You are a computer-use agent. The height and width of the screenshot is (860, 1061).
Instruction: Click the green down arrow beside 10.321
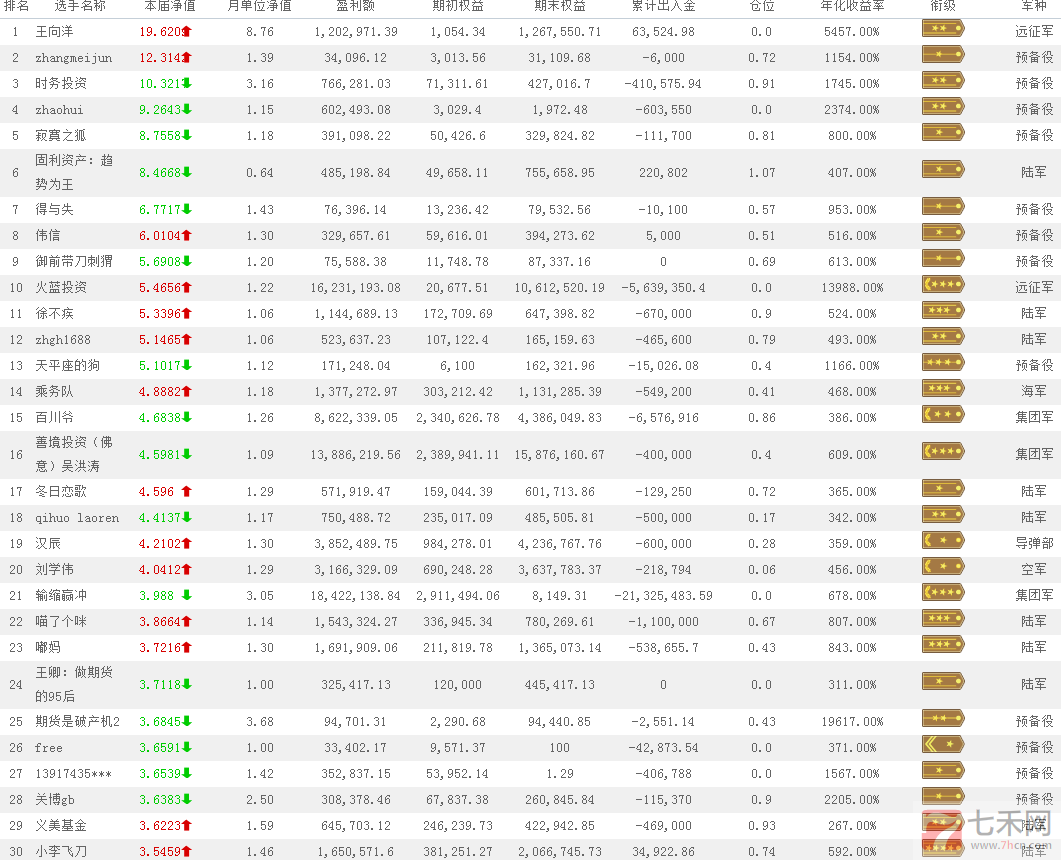(x=187, y=83)
